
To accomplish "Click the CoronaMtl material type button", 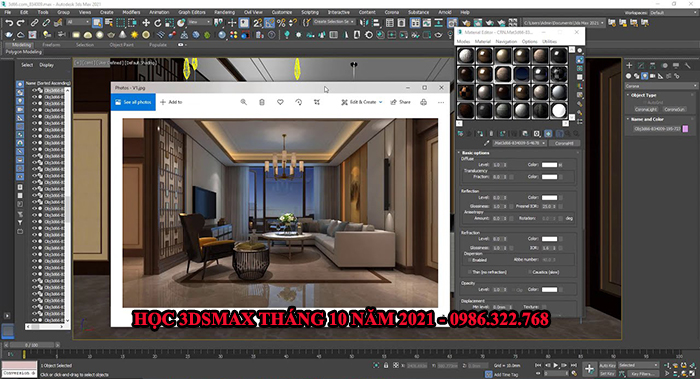I will click(x=564, y=143).
